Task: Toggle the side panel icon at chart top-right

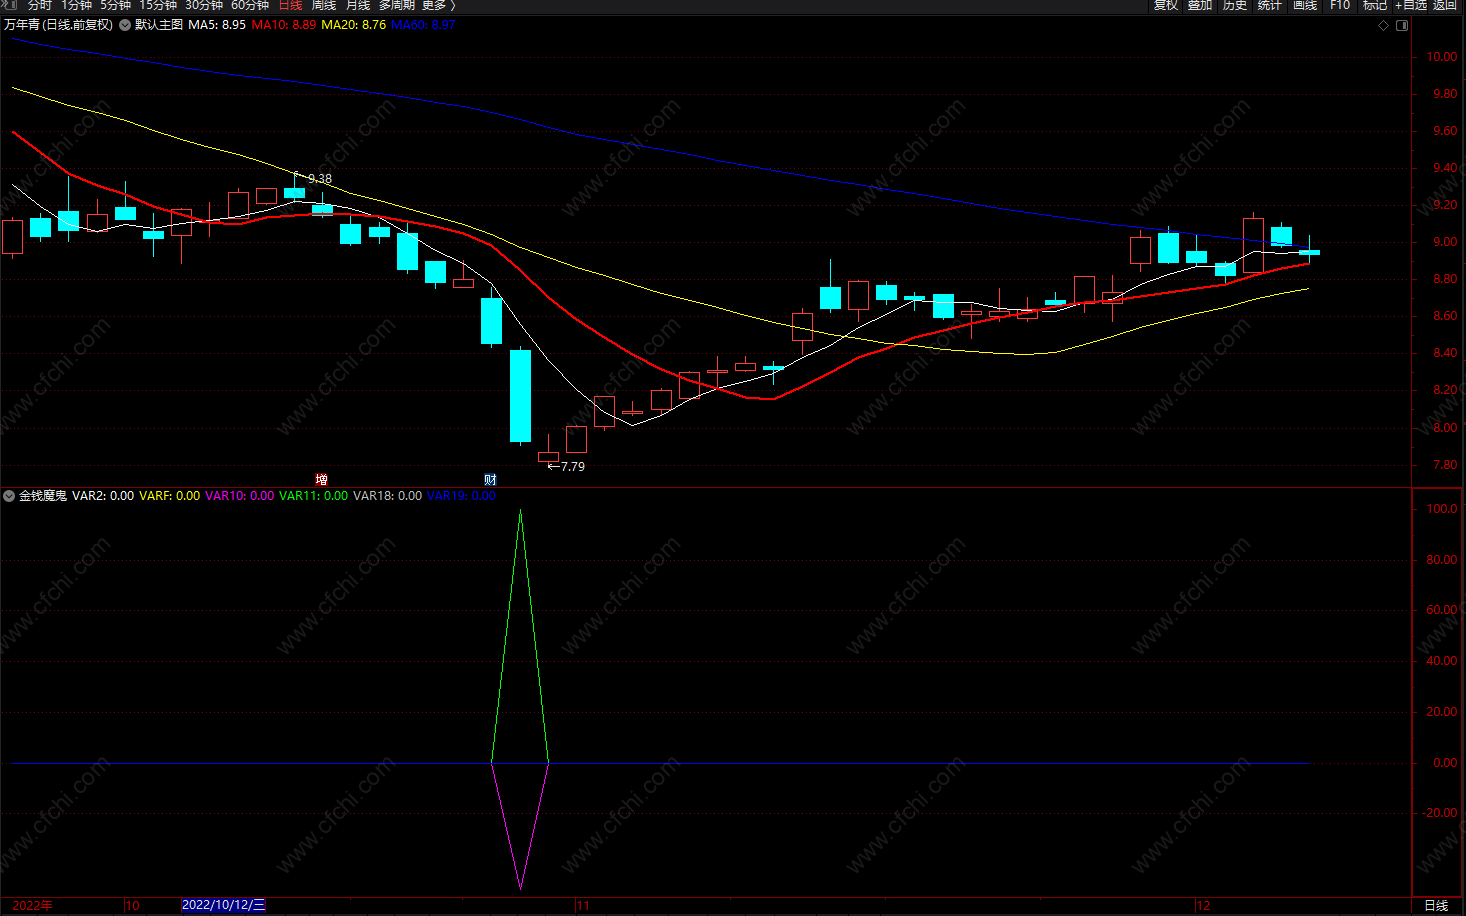Action: click(x=1402, y=25)
